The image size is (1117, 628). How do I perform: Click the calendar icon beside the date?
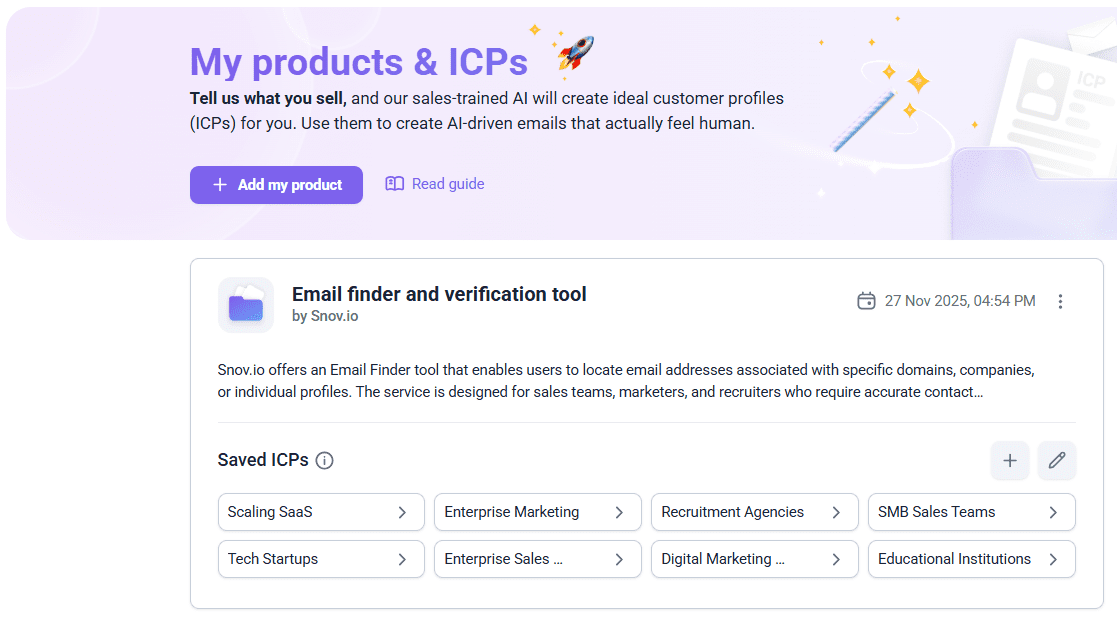point(866,301)
